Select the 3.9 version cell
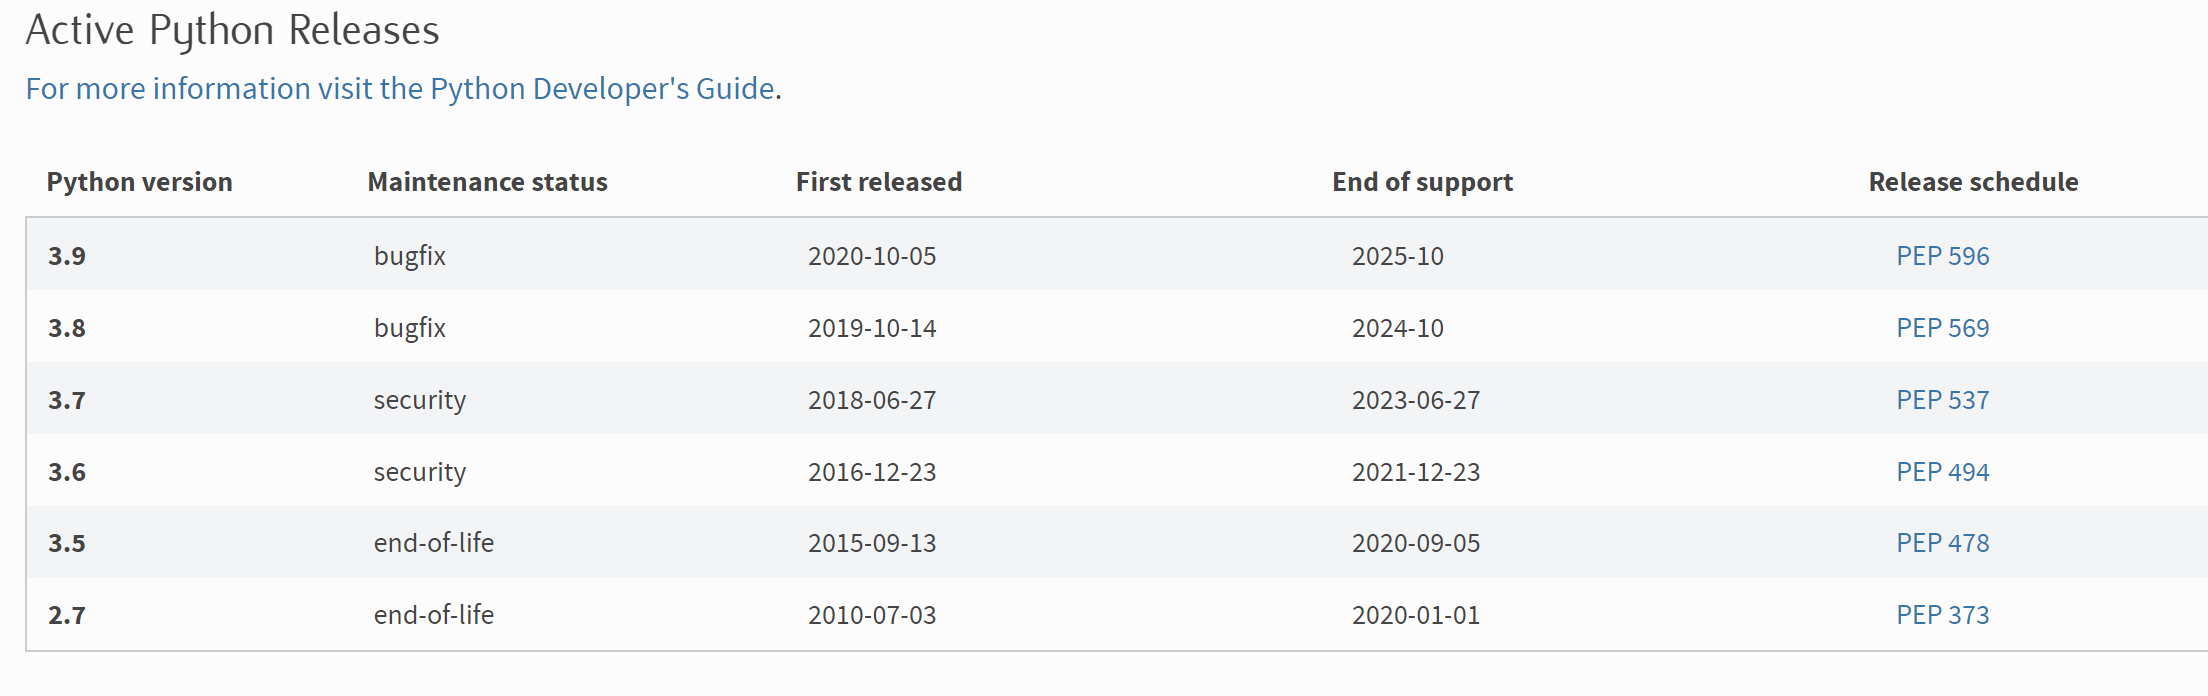Screen dimensions: 2208x696 click(67, 256)
